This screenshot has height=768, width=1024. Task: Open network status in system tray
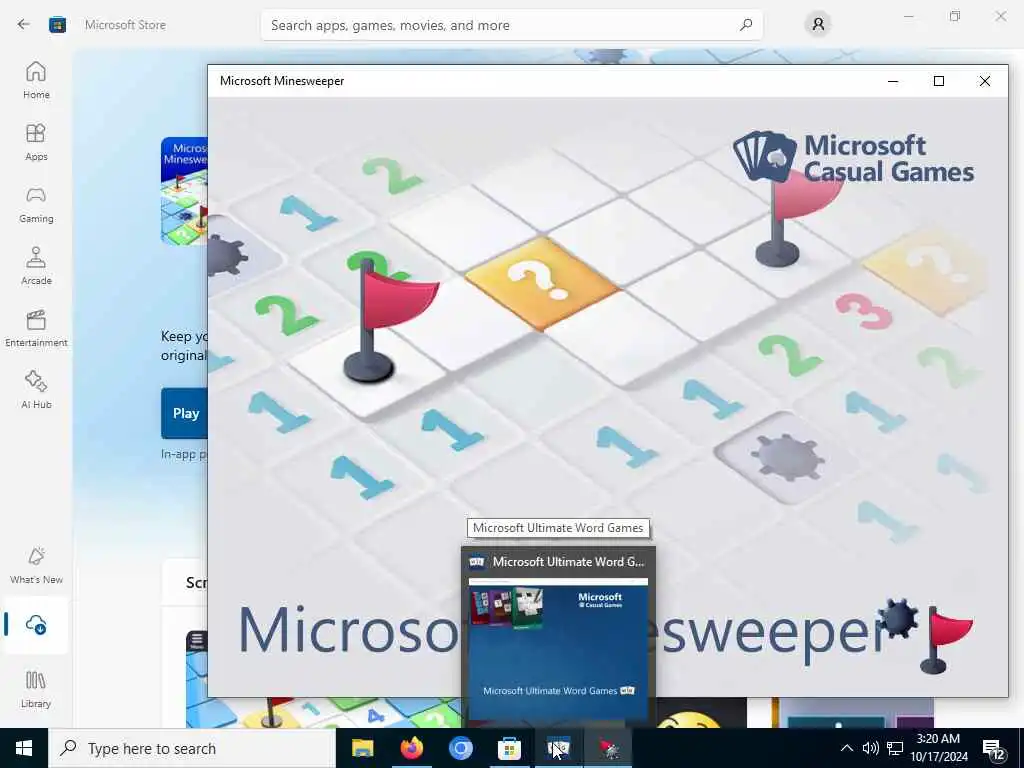895,748
